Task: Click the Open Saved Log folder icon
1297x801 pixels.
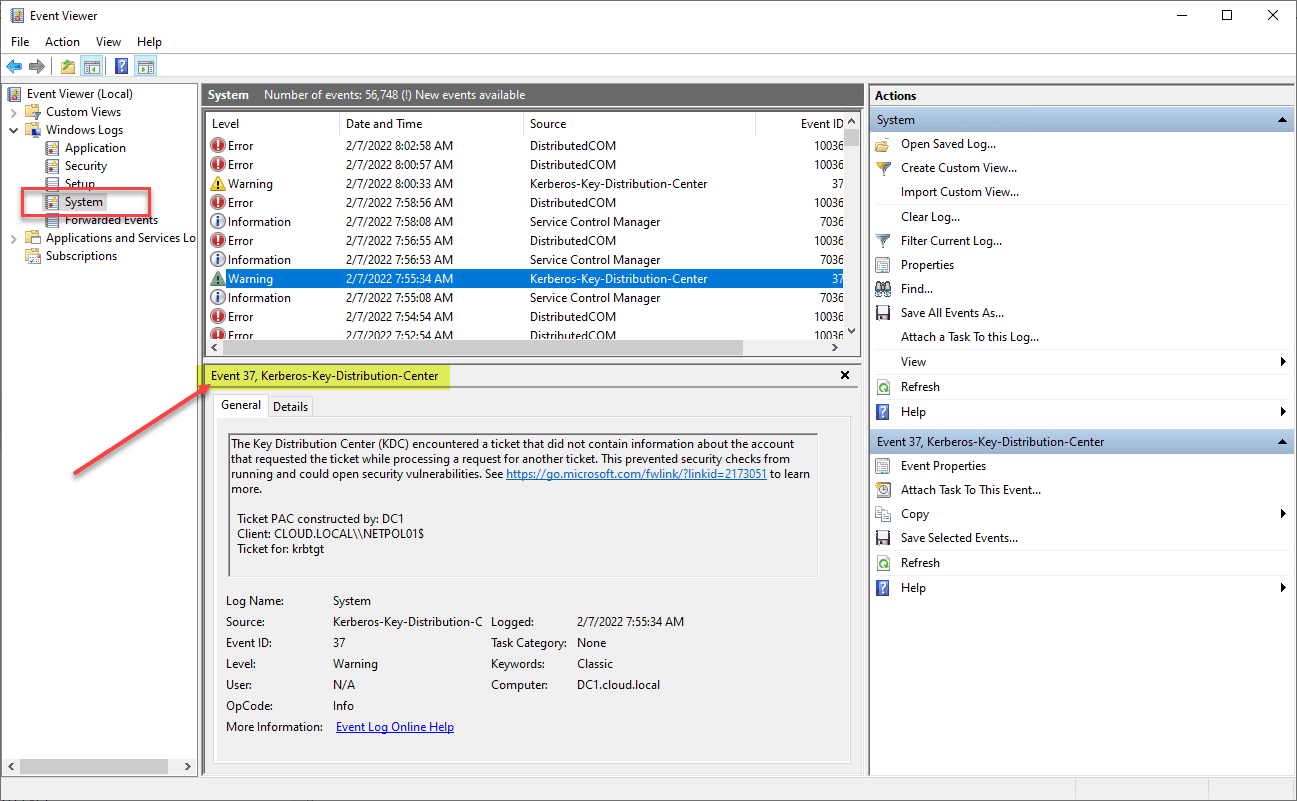Action: (x=883, y=144)
